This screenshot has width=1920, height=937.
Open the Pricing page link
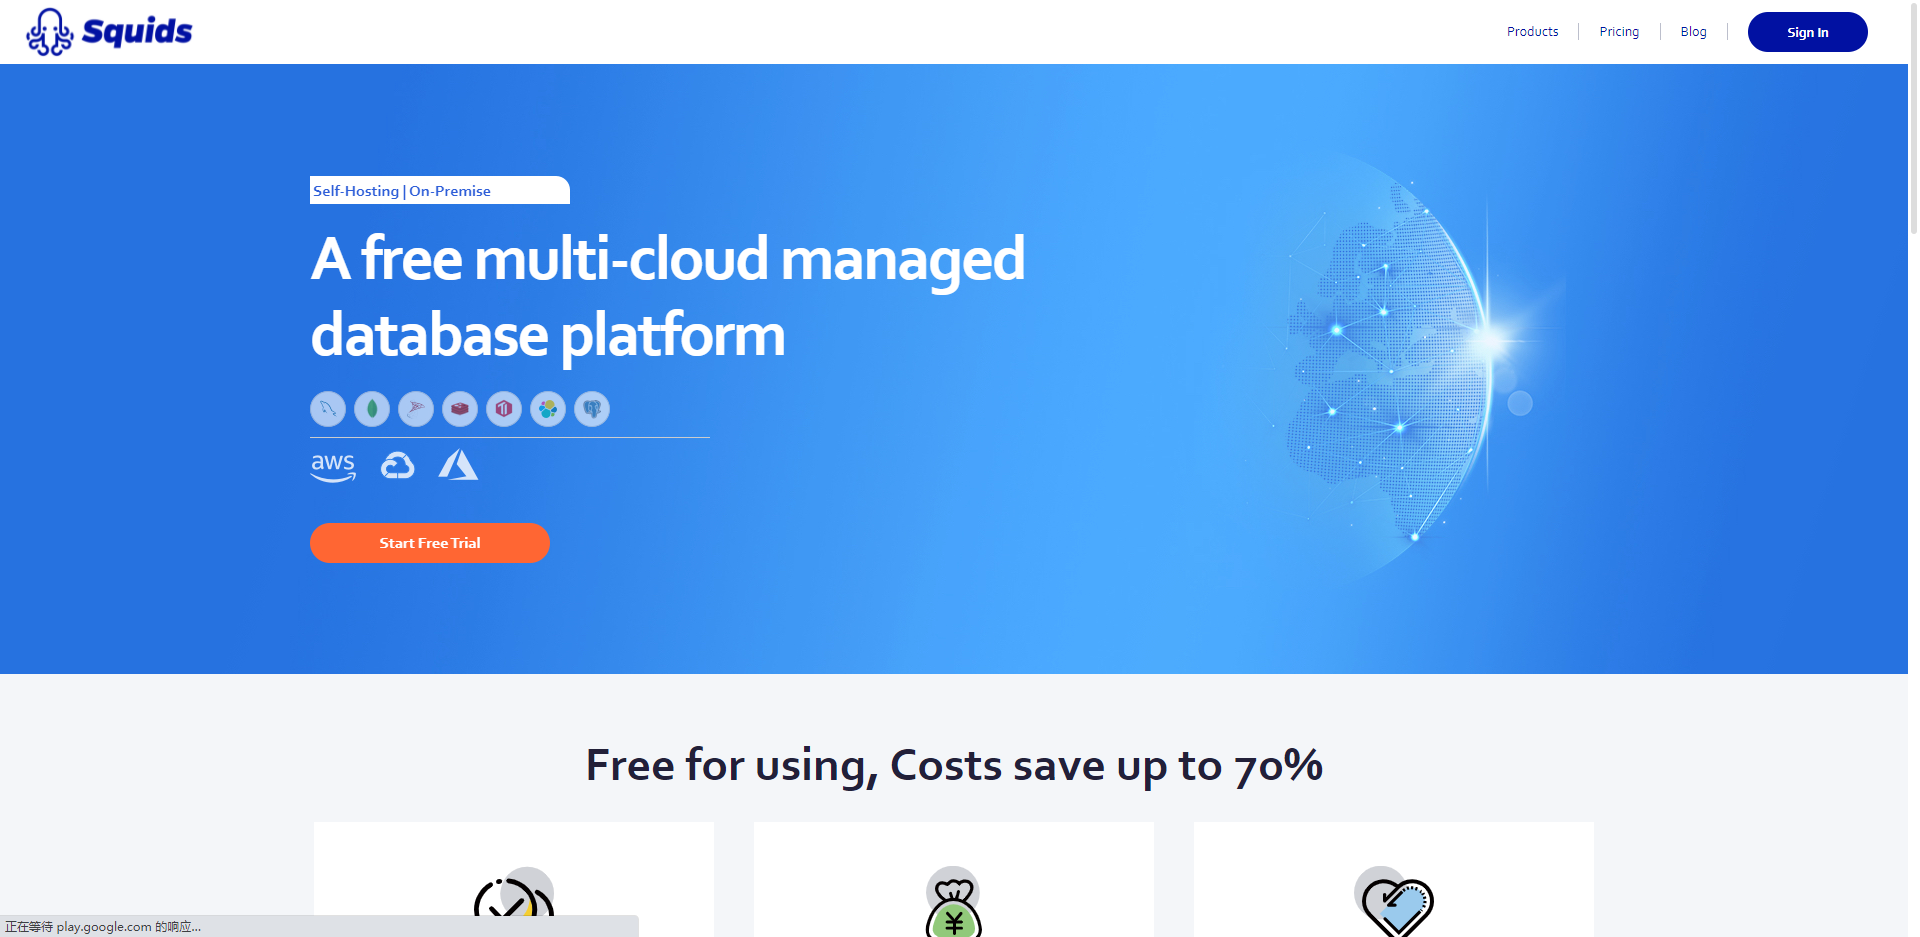[x=1619, y=32]
